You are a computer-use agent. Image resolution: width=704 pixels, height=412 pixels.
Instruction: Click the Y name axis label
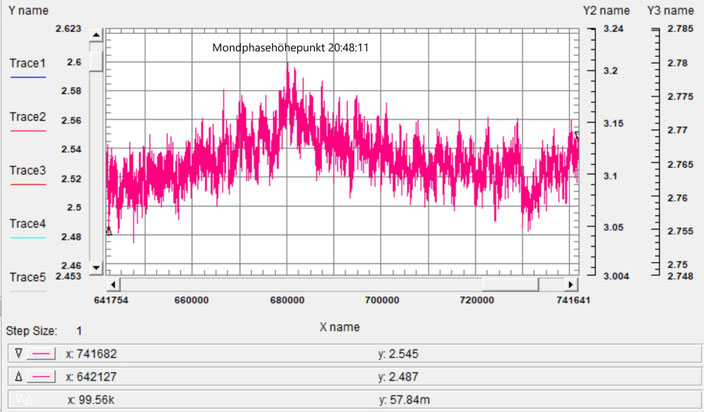point(28,11)
